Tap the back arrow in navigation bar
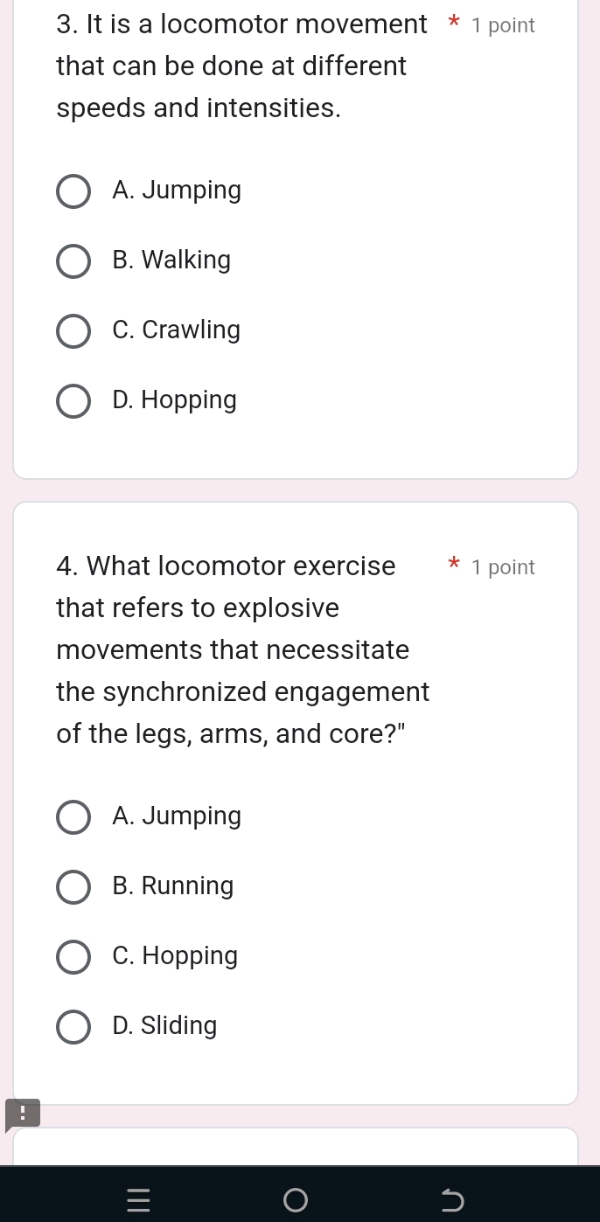Screen dimensions: 600x1222 click(452, 1199)
